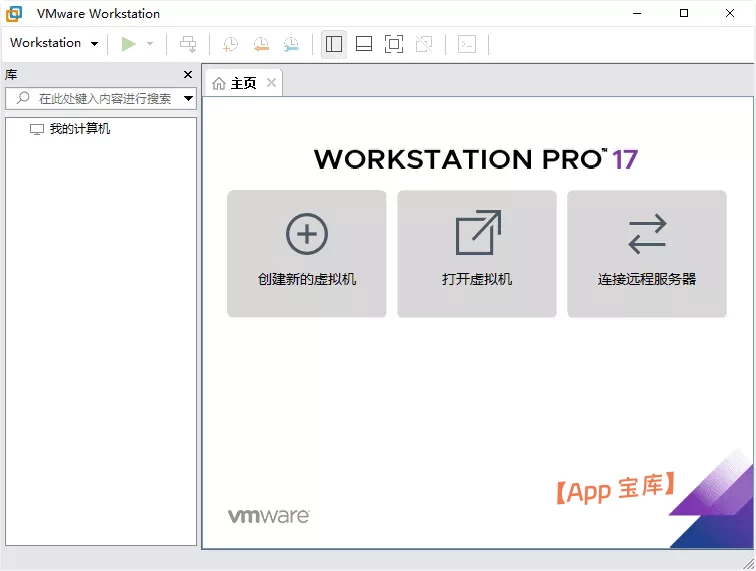The height and width of the screenshot is (571, 756).
Task: Close the 库 library panel
Action: point(188,75)
